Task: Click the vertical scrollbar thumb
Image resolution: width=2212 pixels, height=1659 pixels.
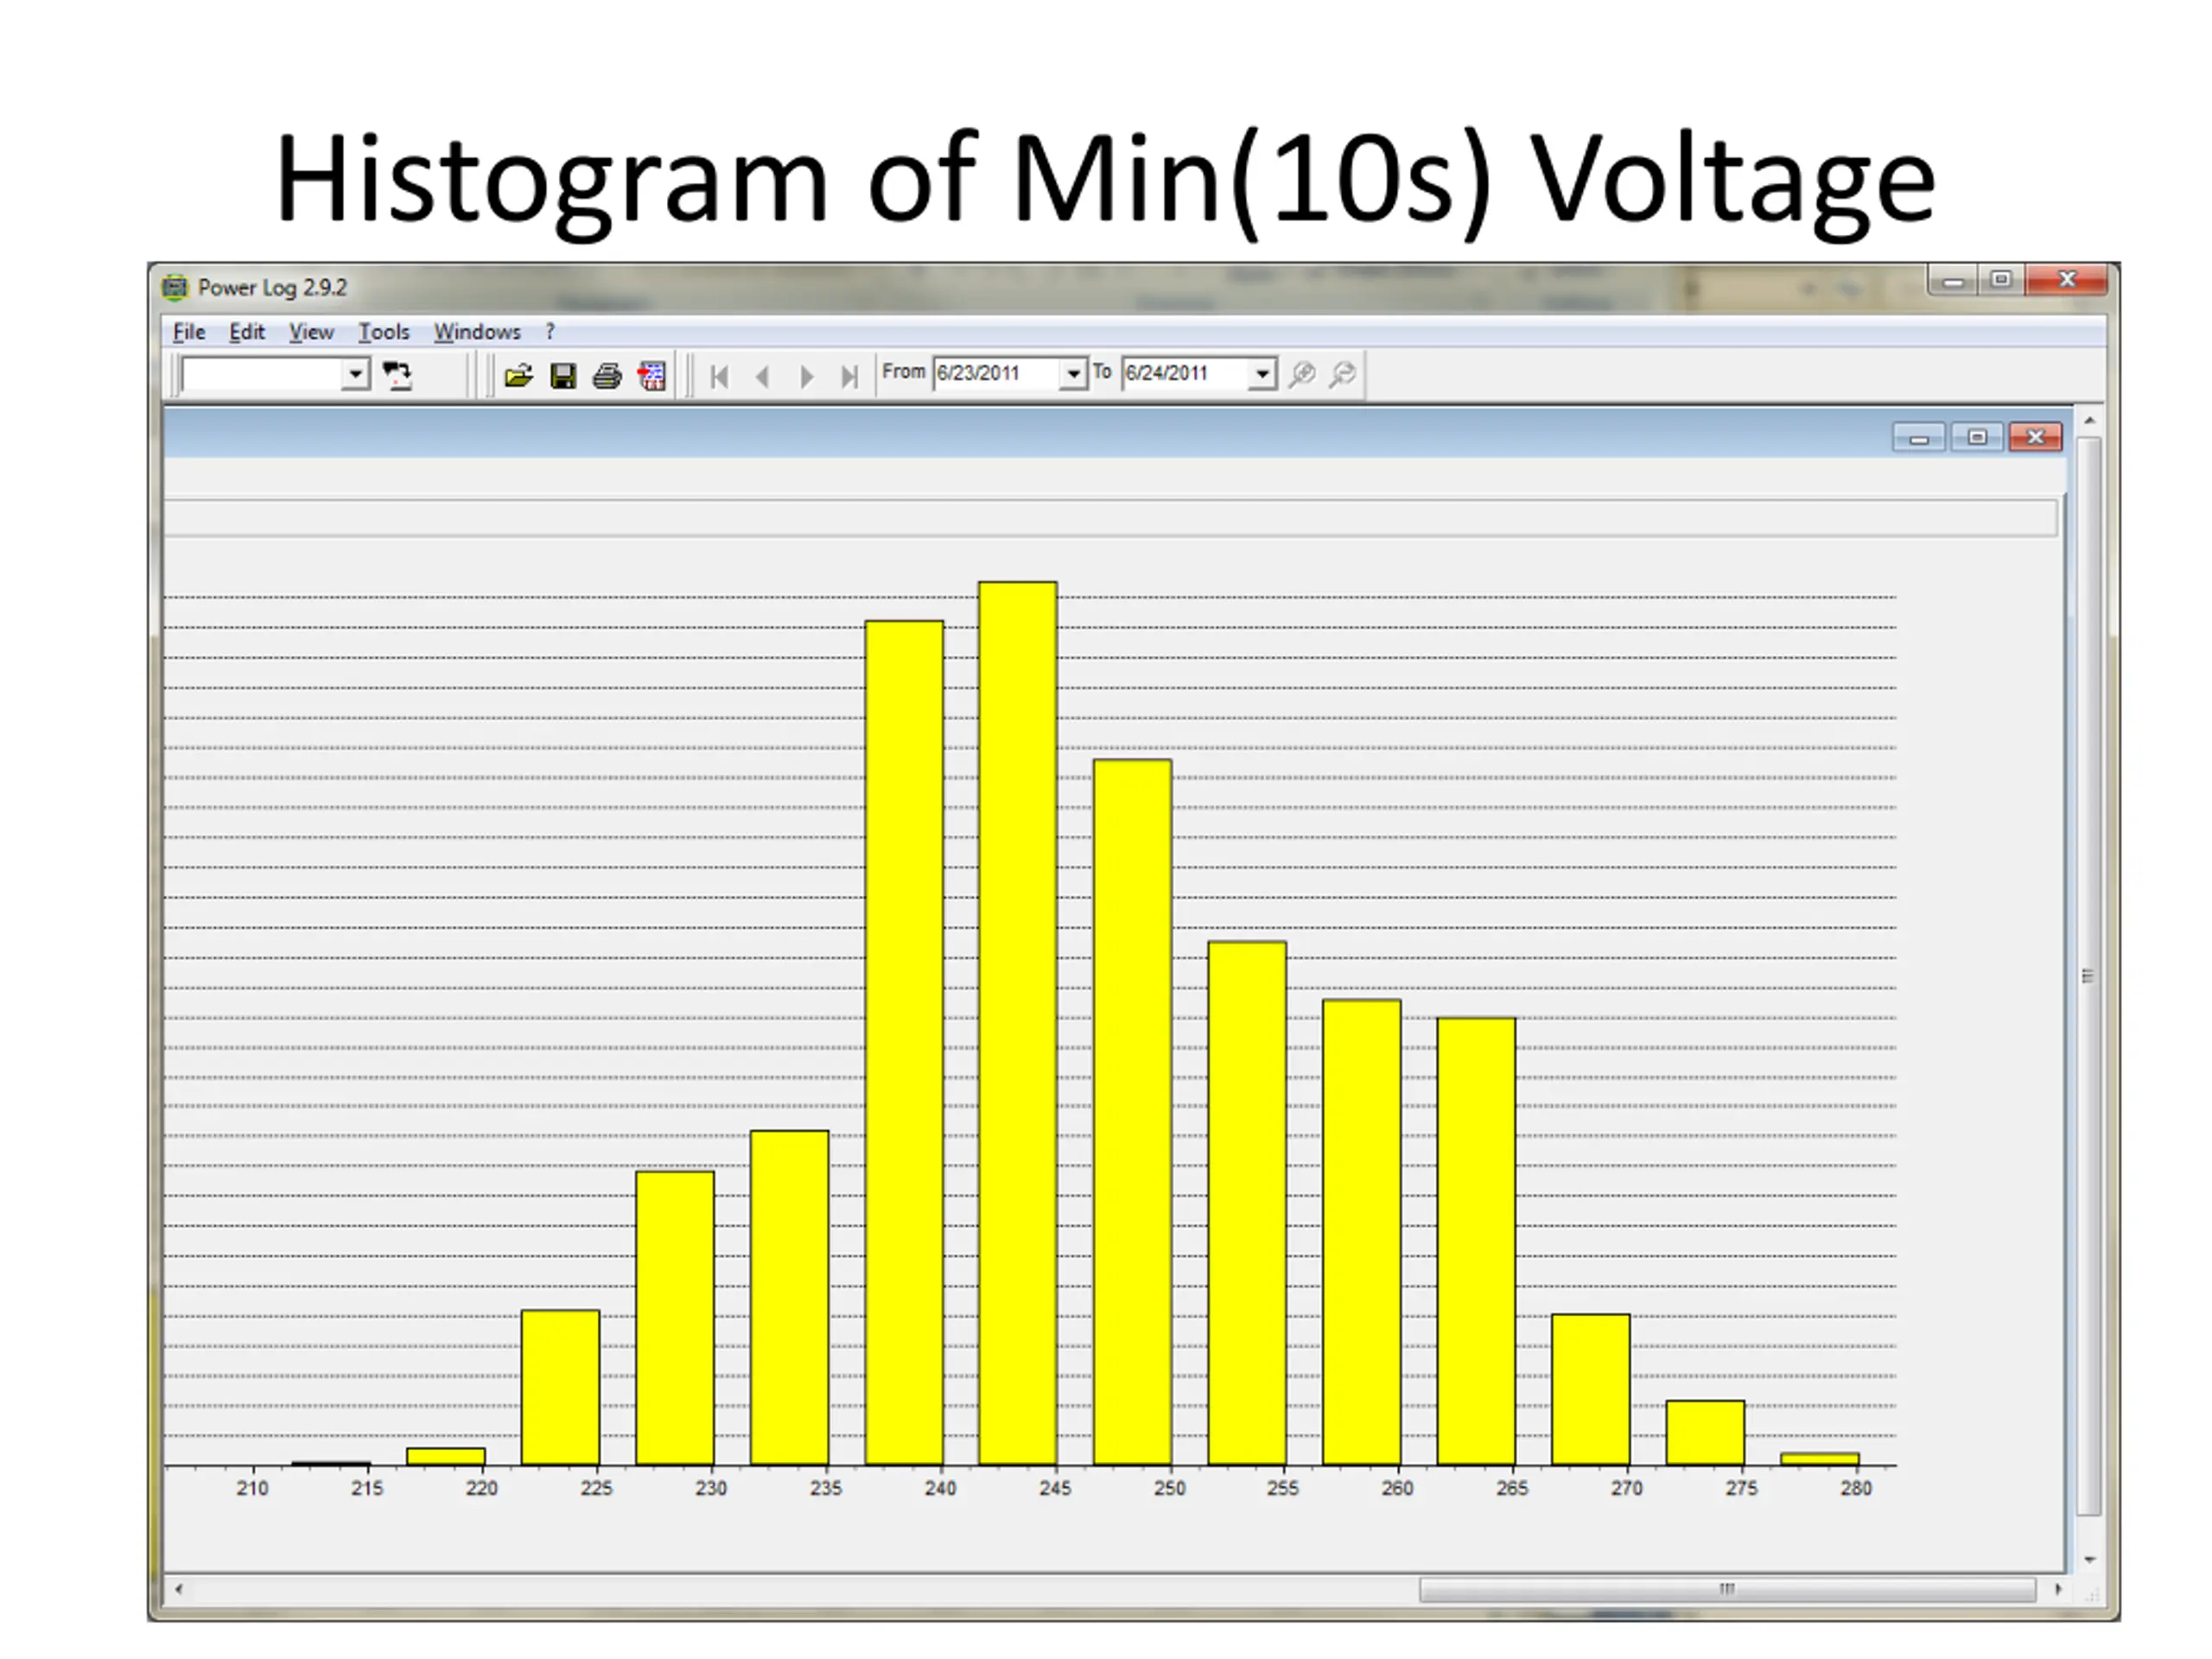Action: click(x=2089, y=977)
